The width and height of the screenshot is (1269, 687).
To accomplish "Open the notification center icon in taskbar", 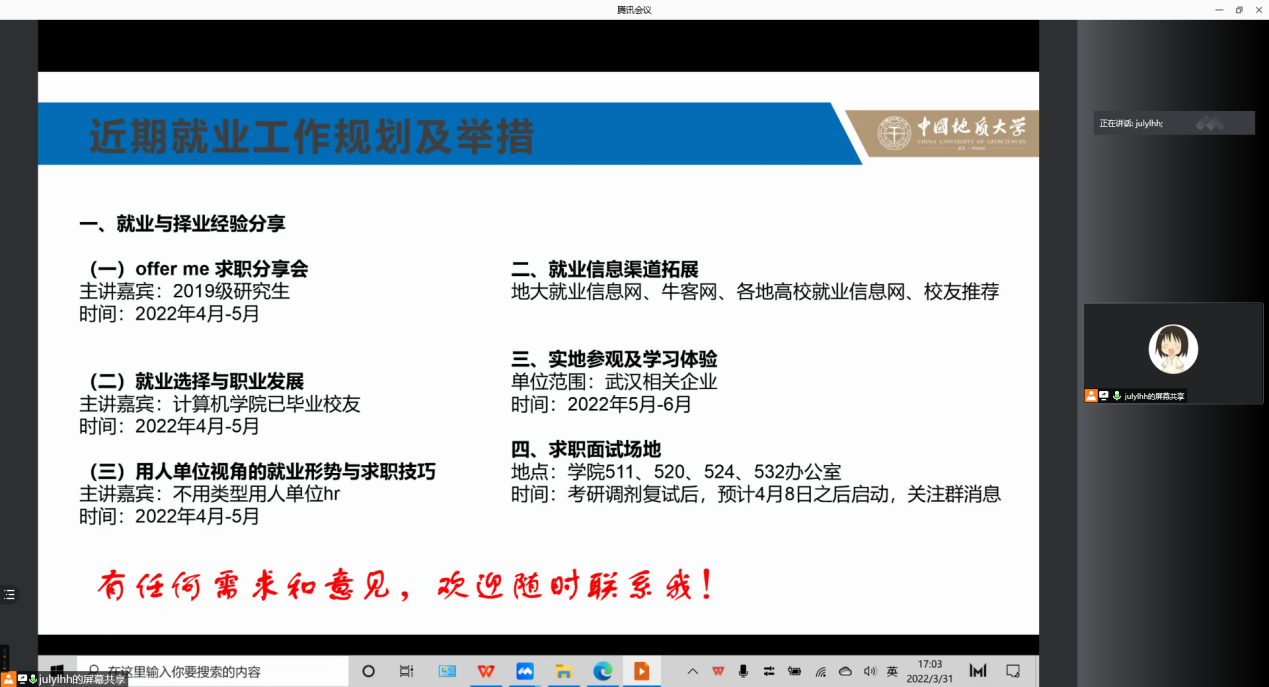I will click(1013, 671).
